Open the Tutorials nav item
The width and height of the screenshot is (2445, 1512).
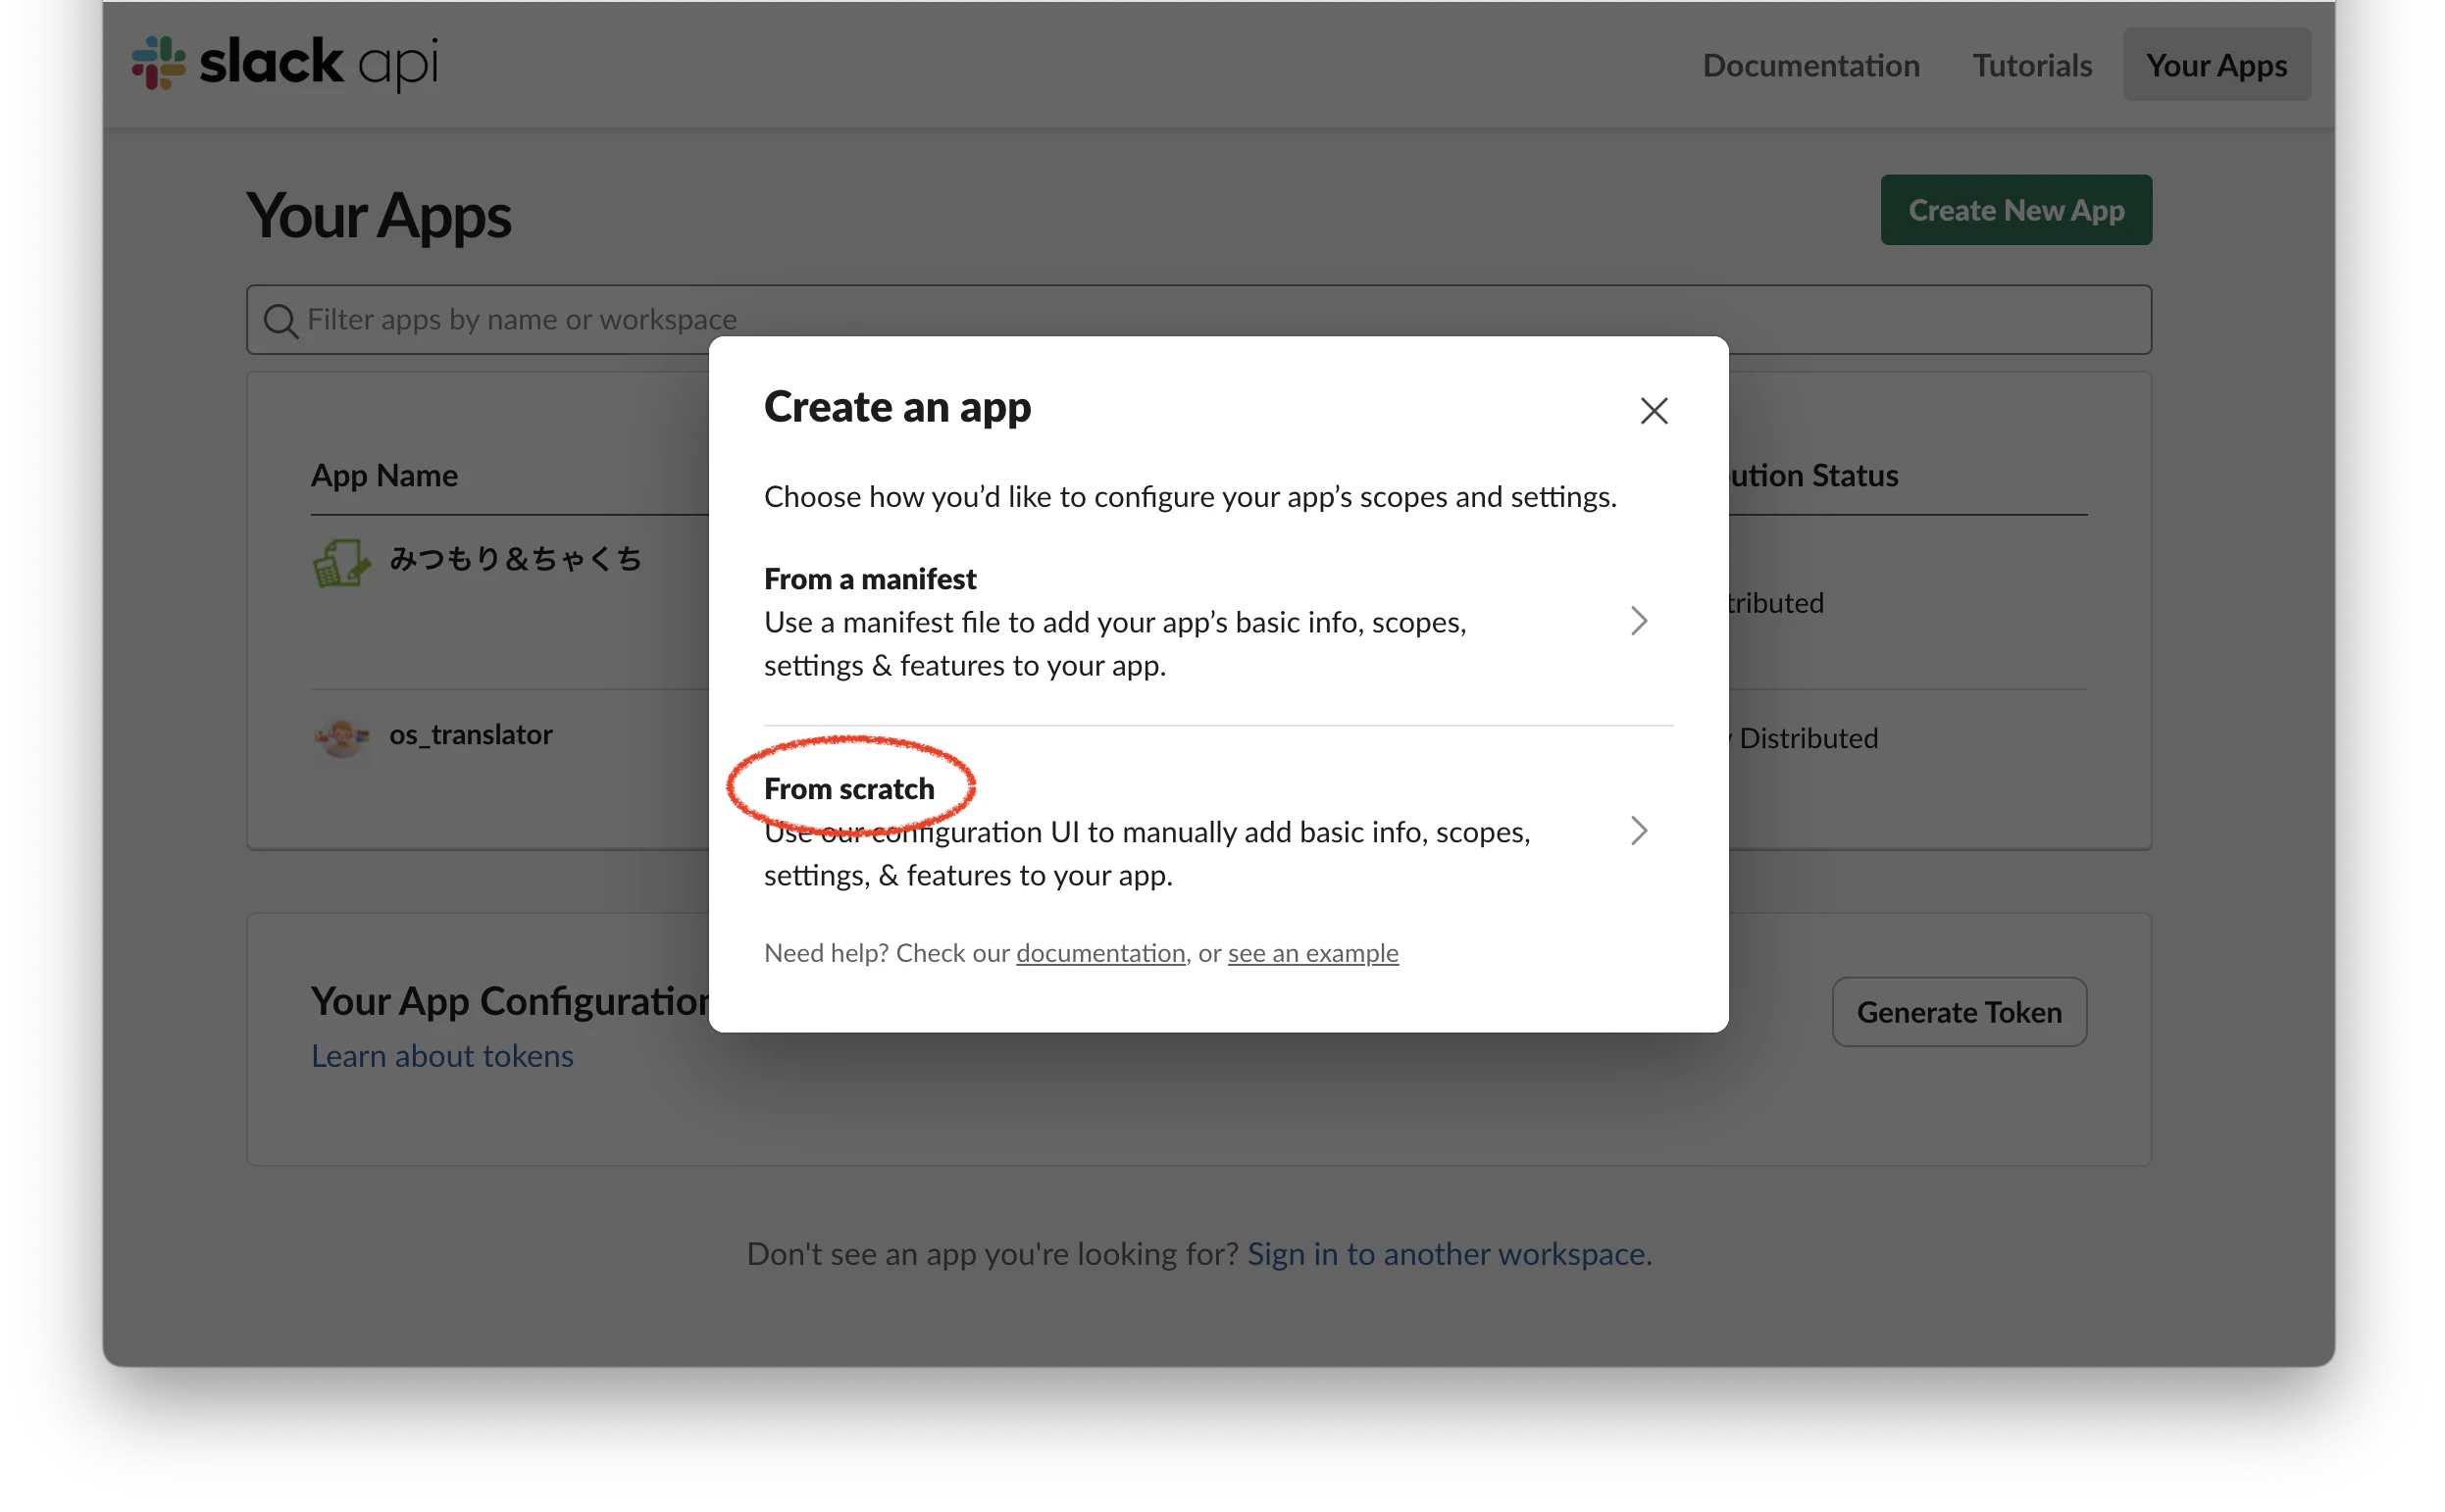click(x=2032, y=65)
